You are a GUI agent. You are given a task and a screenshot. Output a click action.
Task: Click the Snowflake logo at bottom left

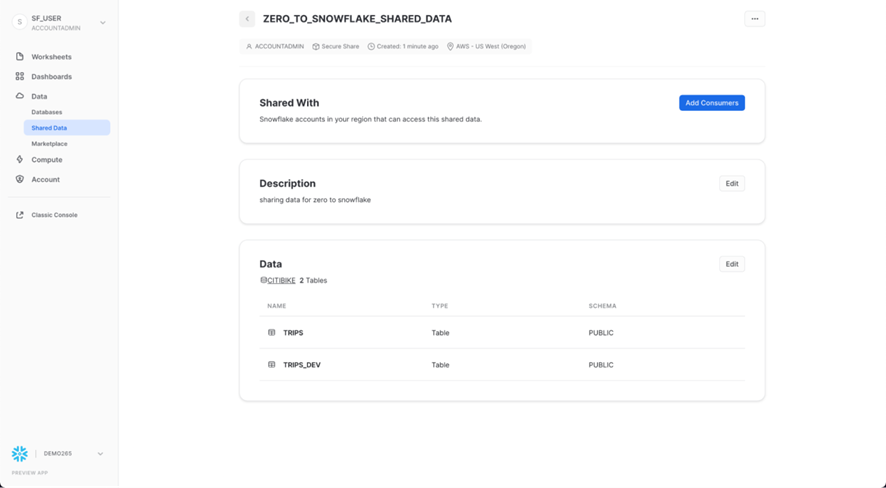pos(20,454)
